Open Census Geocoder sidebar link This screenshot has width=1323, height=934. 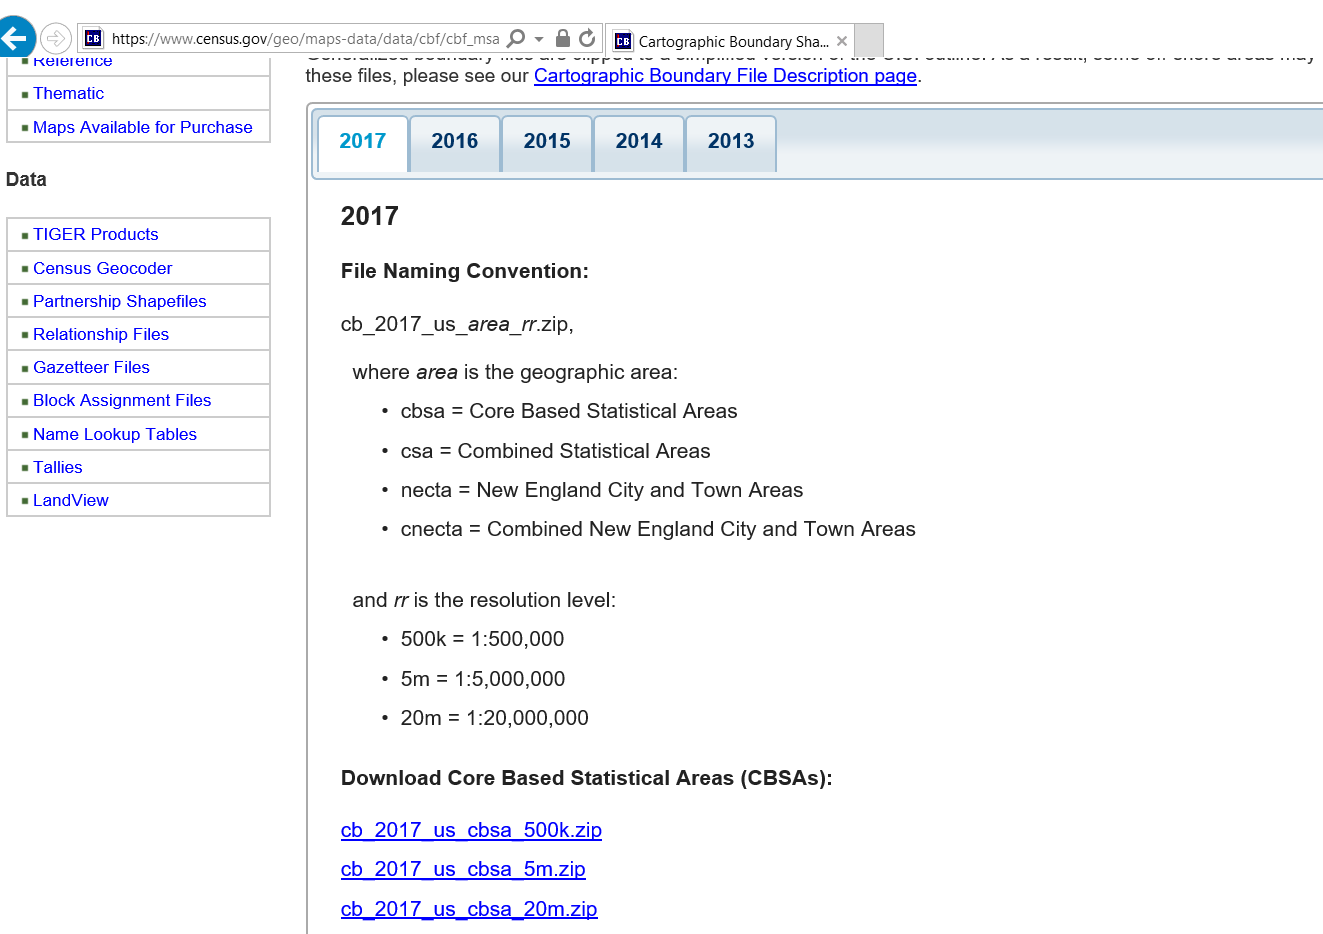pyautogui.click(x=102, y=268)
